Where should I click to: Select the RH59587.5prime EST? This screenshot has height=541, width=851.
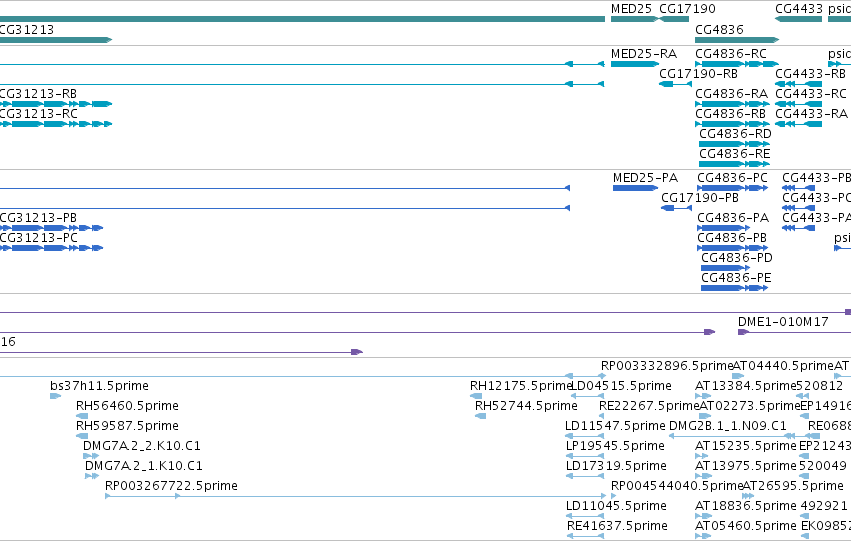point(82,436)
